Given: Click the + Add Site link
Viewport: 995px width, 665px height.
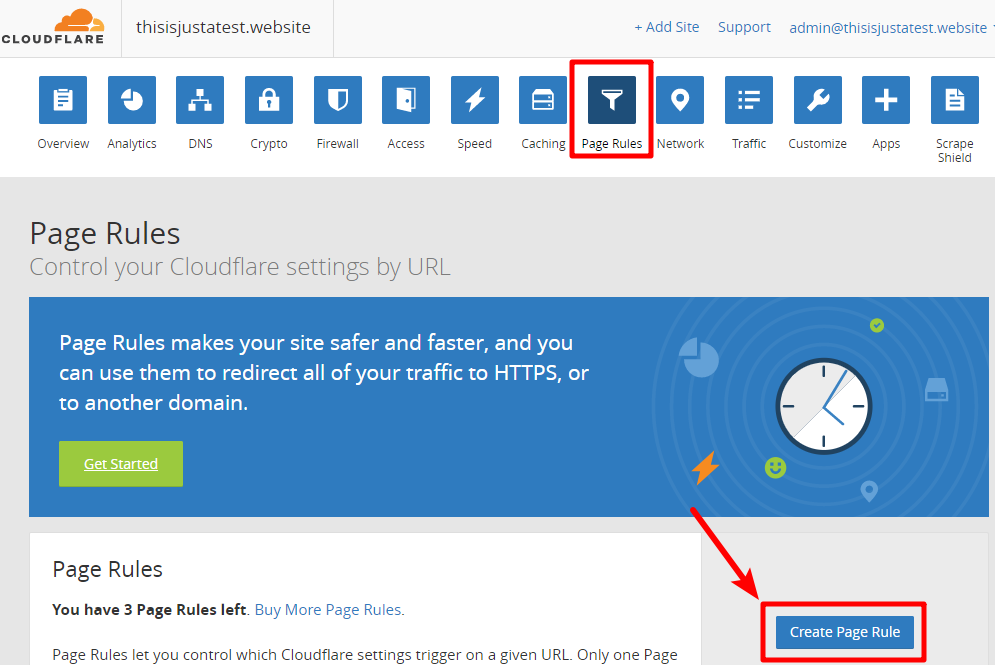Looking at the screenshot, I should click(667, 27).
